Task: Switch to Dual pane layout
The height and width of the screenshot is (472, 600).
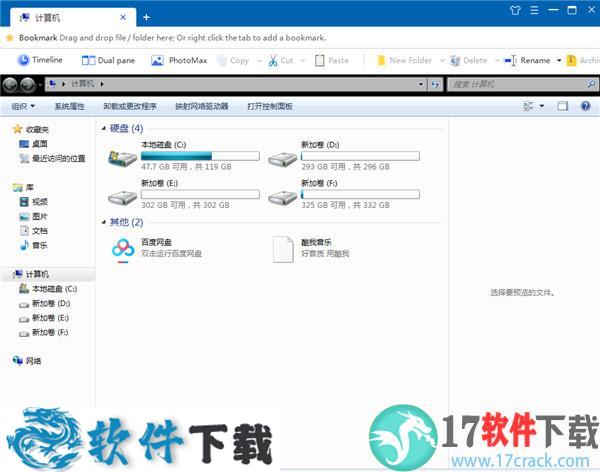Action: (108, 60)
